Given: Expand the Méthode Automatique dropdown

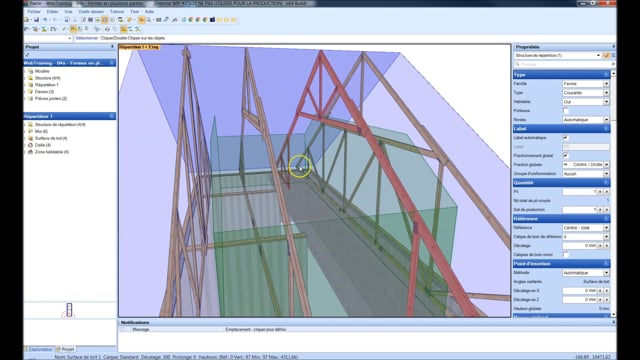Looking at the screenshot, I should [x=586, y=273].
